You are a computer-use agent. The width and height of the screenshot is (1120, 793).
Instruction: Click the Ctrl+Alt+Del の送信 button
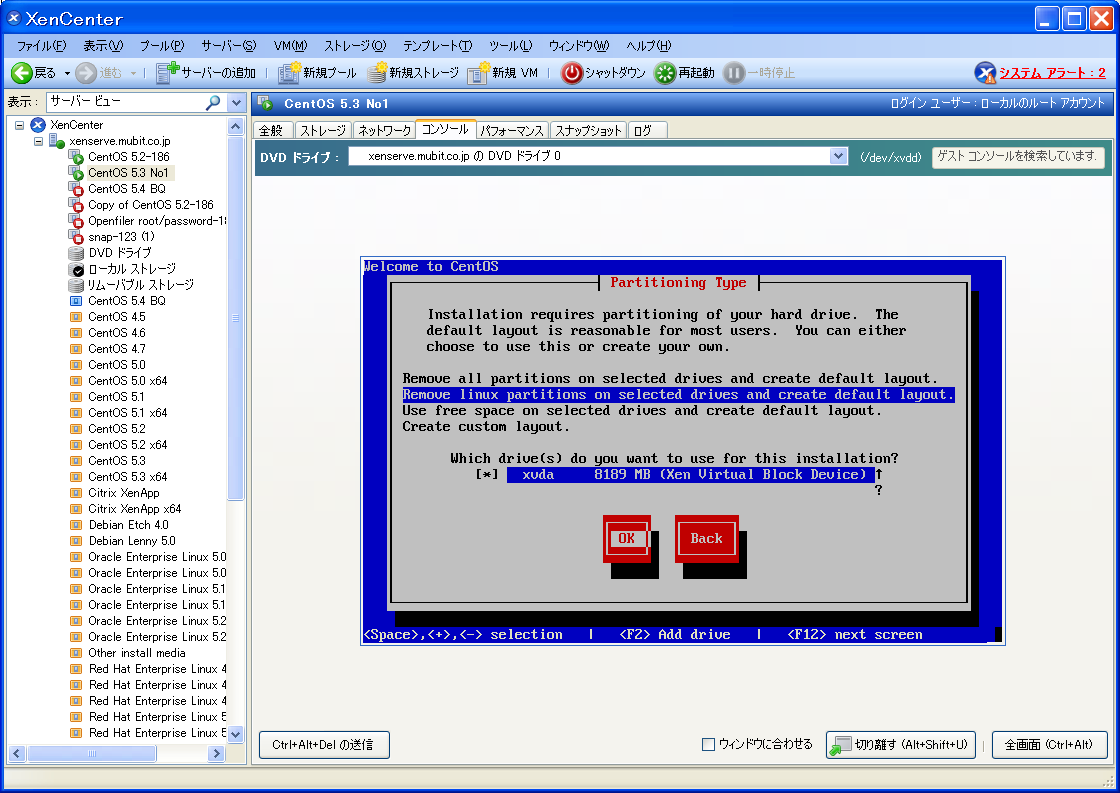[x=324, y=744]
